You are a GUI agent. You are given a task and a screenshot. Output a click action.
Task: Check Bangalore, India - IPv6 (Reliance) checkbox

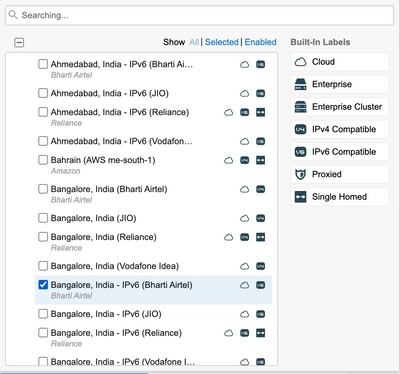coord(43,333)
